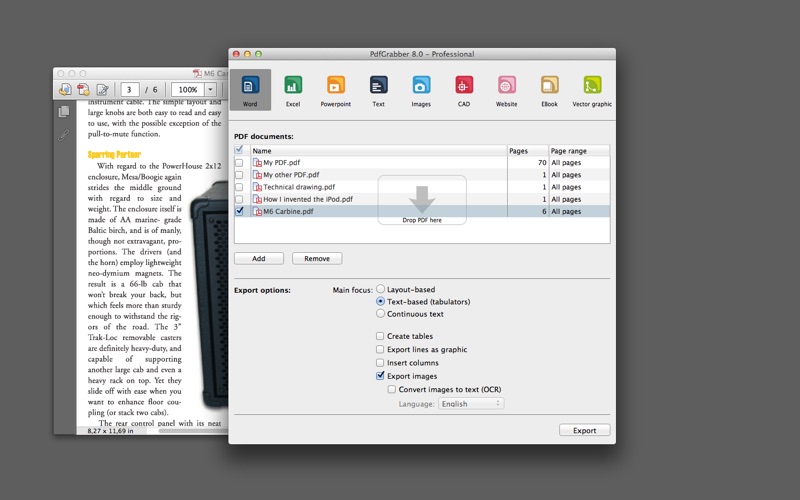Screen dimensions: 800x500
Task: Check the box for Technical drawing.pdf
Action: [239, 187]
